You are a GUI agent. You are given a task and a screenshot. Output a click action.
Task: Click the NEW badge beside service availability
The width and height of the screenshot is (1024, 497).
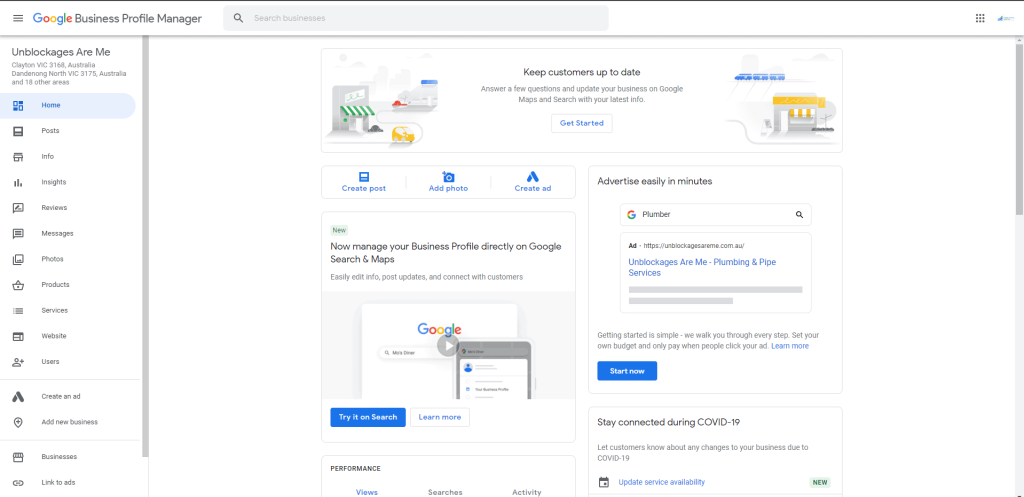[x=820, y=483]
